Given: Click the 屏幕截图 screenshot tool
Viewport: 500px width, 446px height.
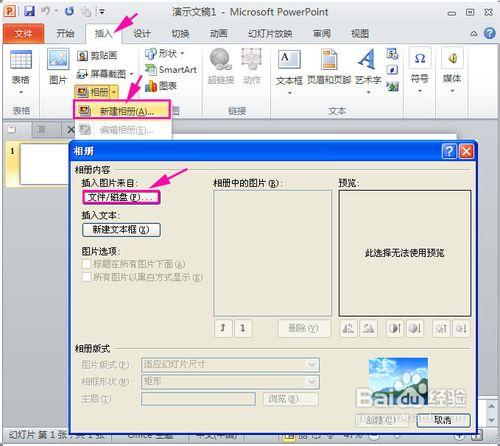Looking at the screenshot, I should pyautogui.click(x=101, y=74).
